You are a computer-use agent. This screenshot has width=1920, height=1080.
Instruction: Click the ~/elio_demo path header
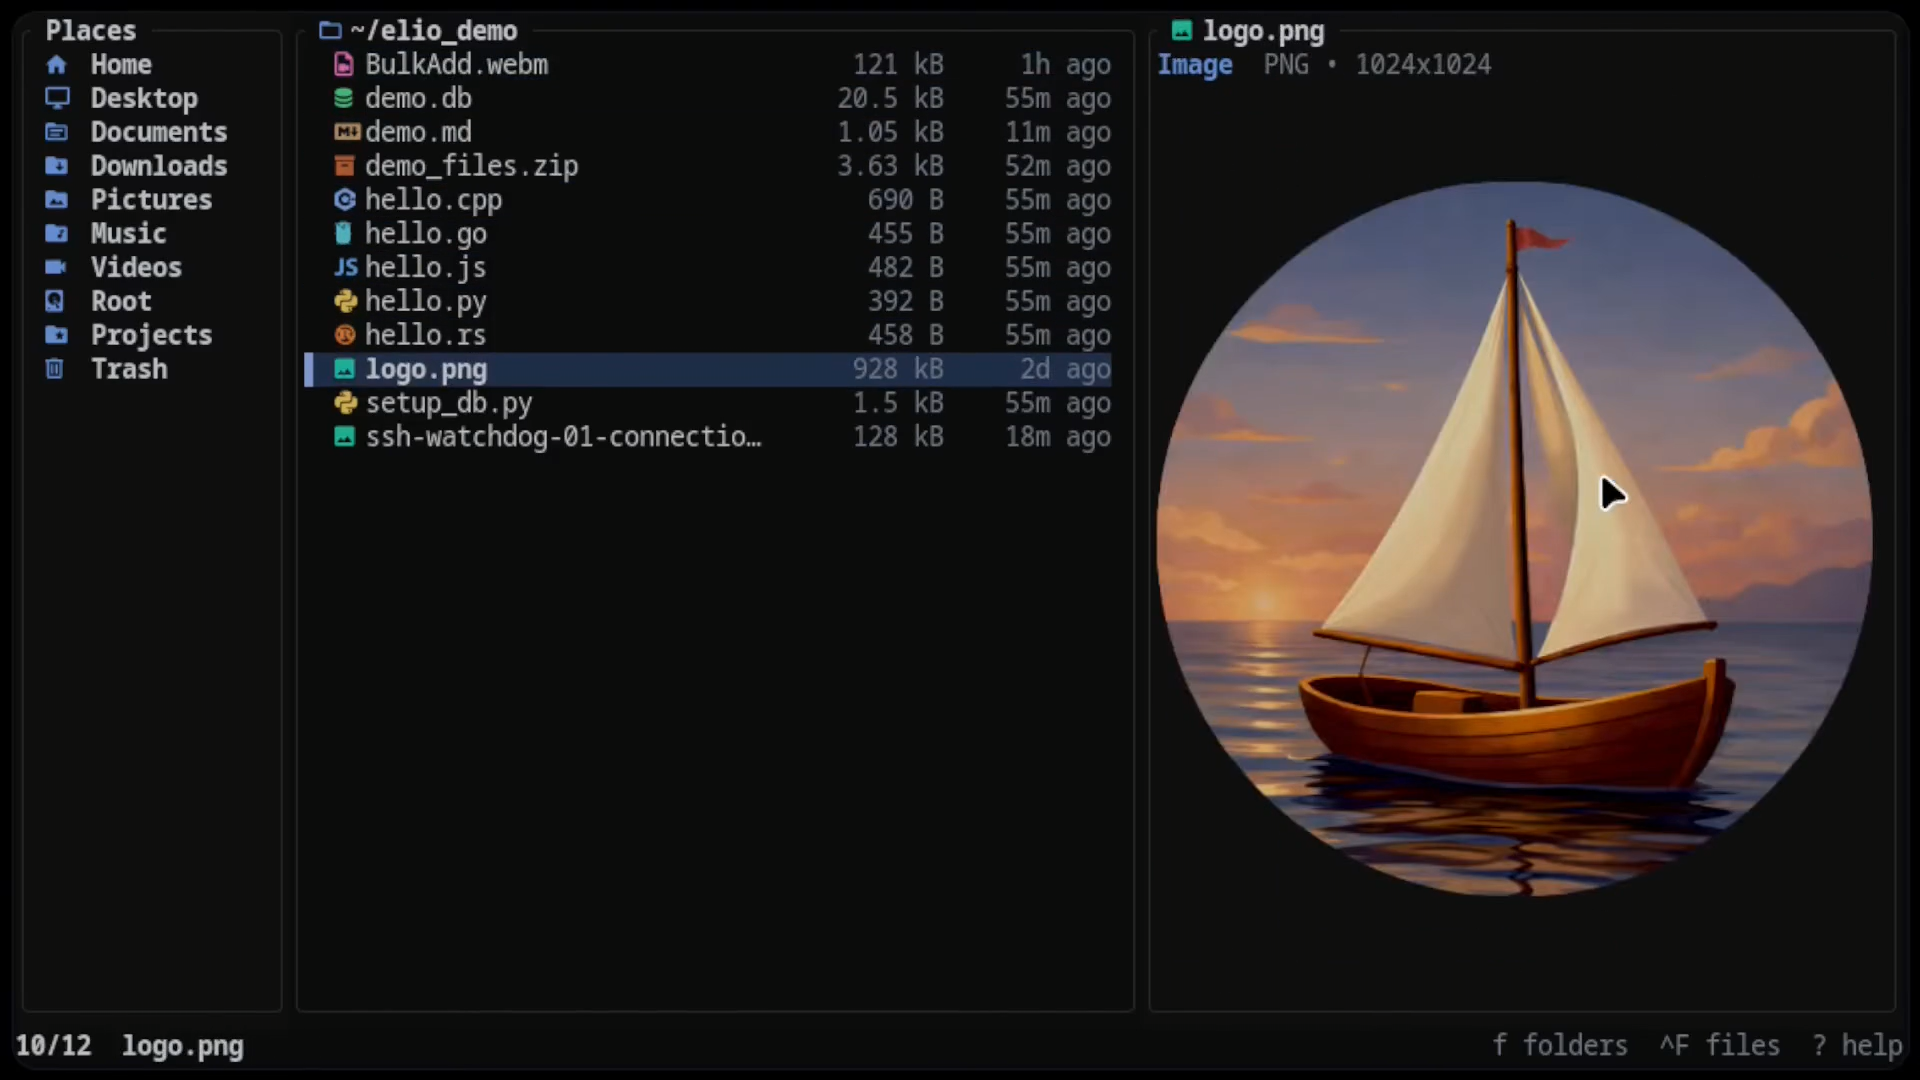[x=433, y=31]
